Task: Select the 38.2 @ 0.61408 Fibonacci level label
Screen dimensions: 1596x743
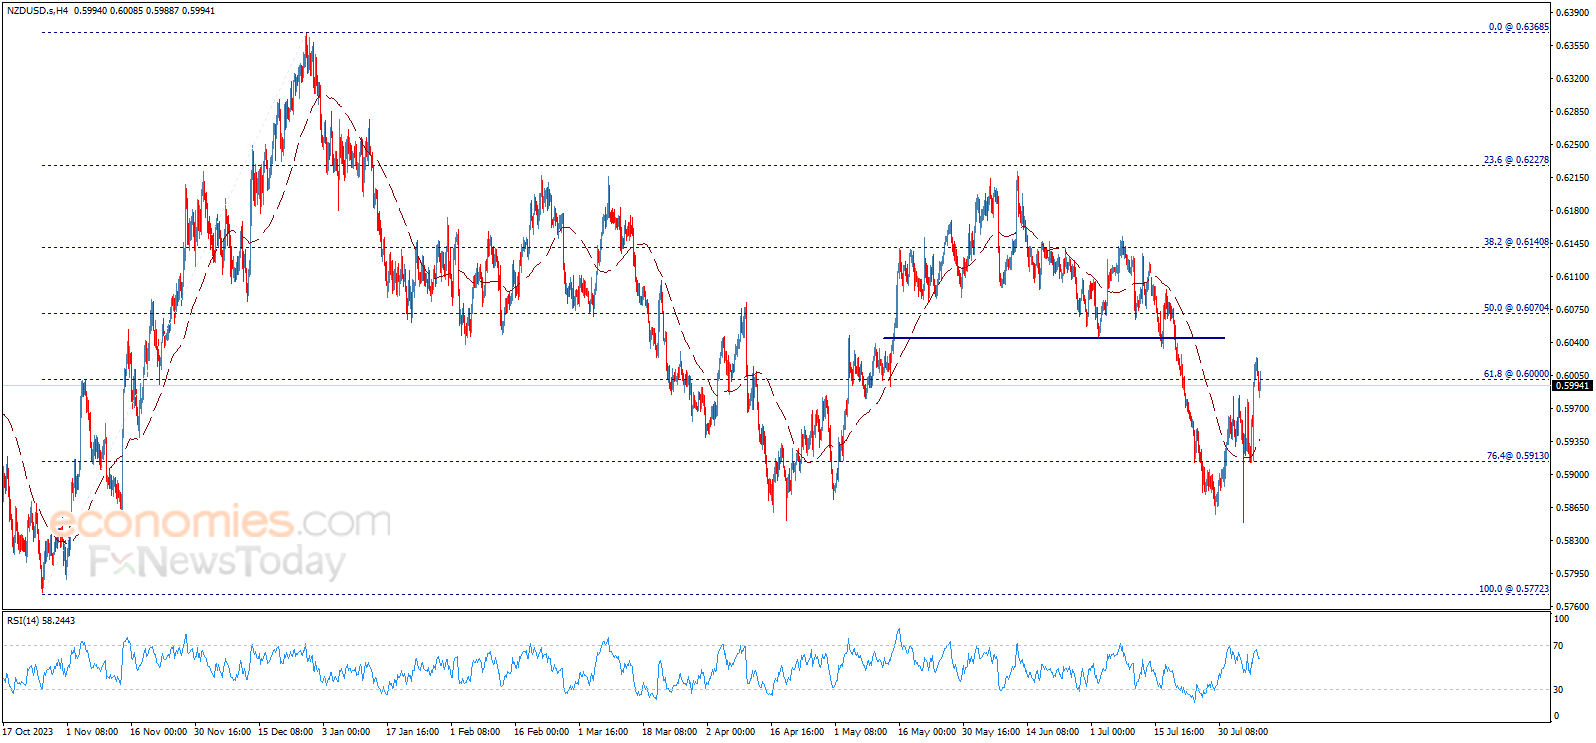Action: point(1516,242)
